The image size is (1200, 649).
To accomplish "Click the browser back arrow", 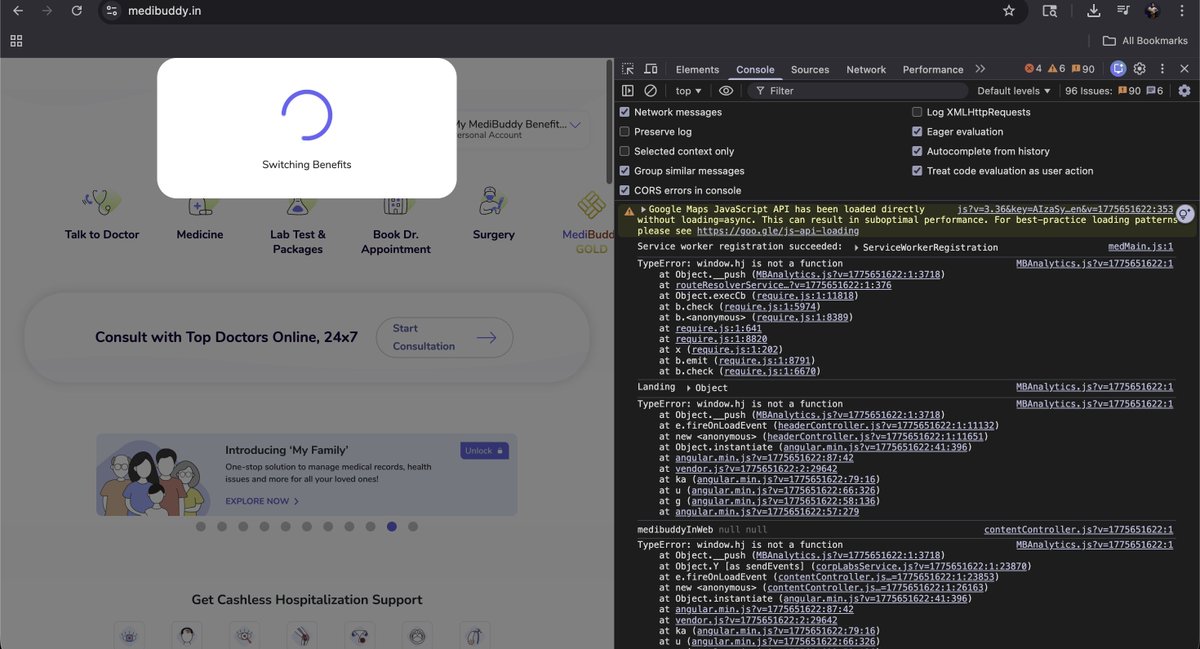I will click(17, 10).
